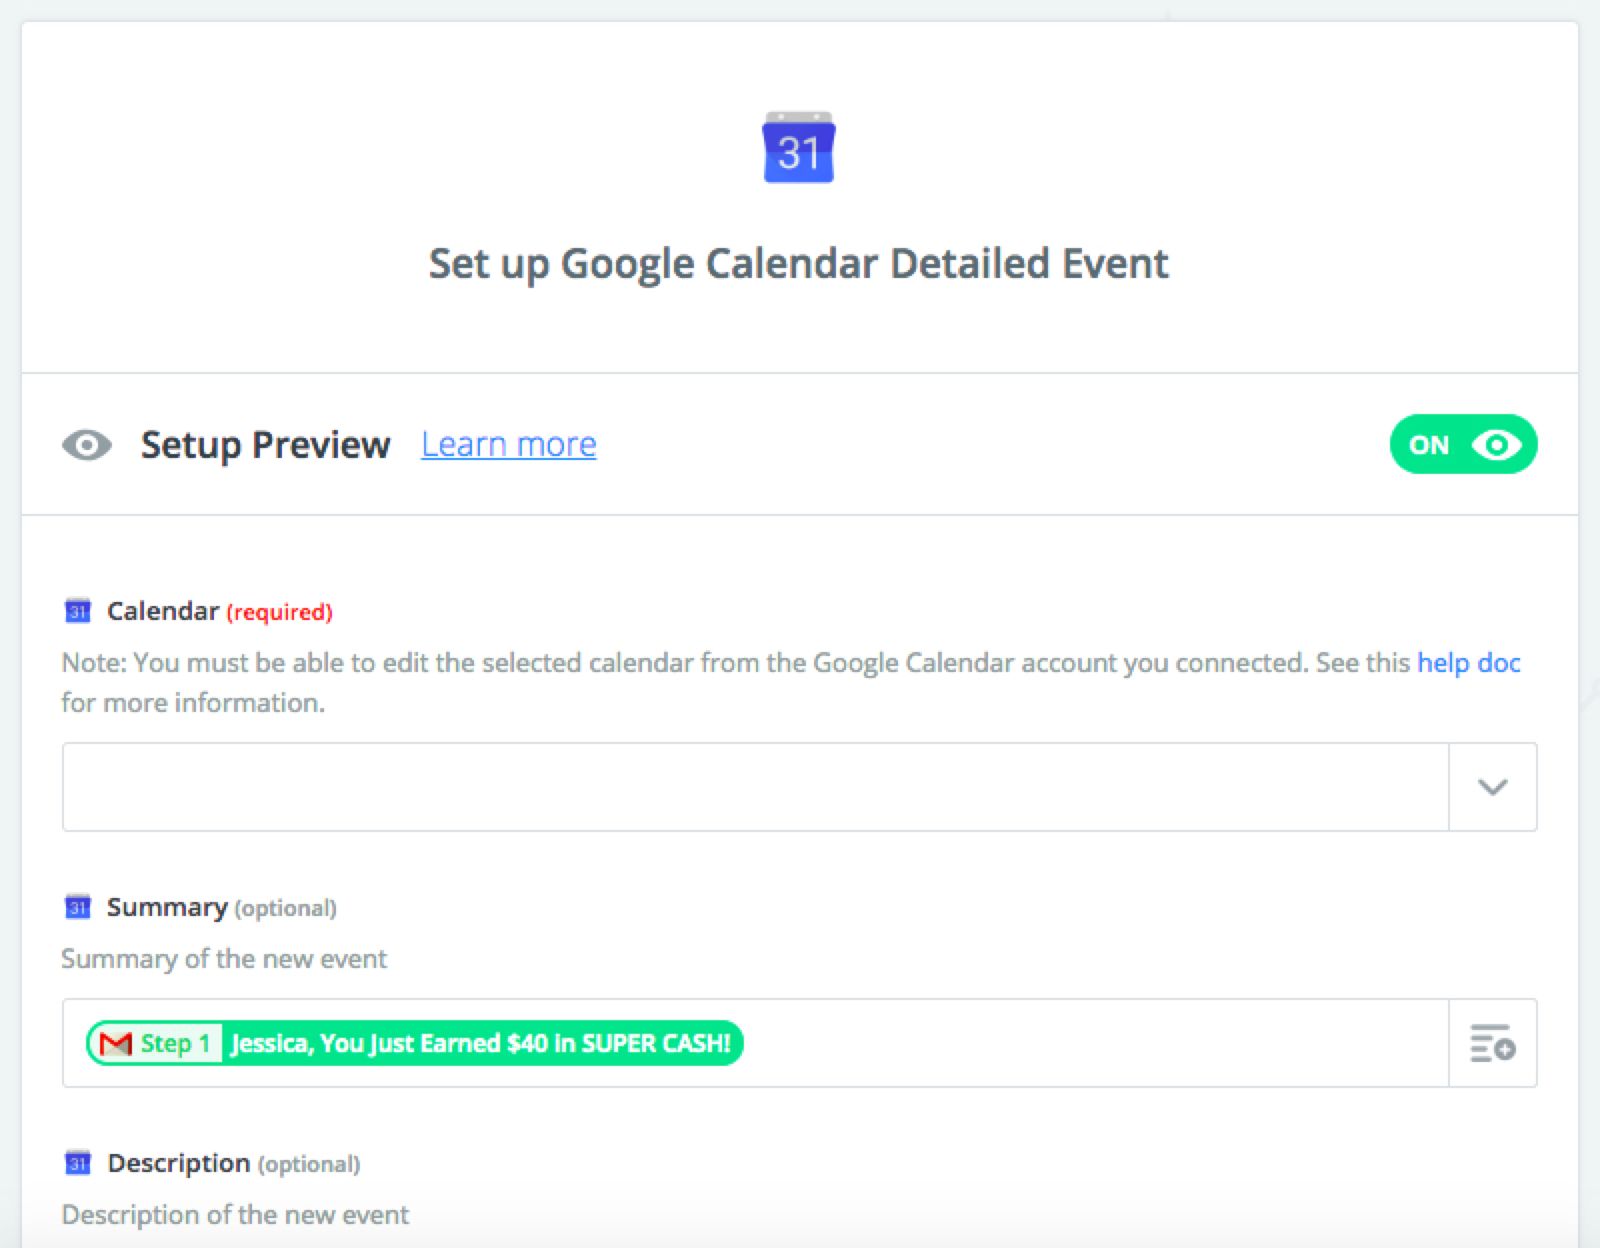Viewport: 1600px width, 1248px height.
Task: Click the eye icon beside Setup Preview
Action: (x=87, y=445)
